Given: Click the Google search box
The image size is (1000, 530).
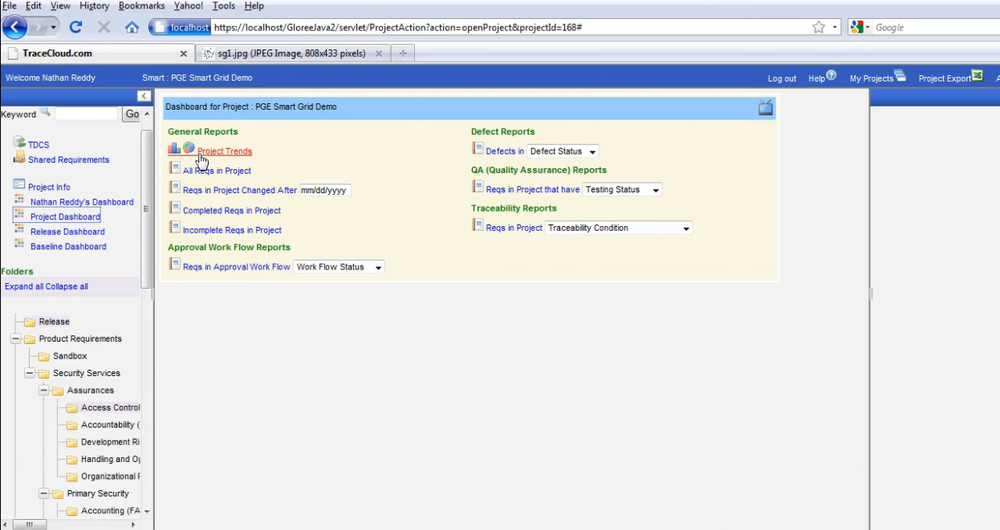Looking at the screenshot, I should pos(937,27).
